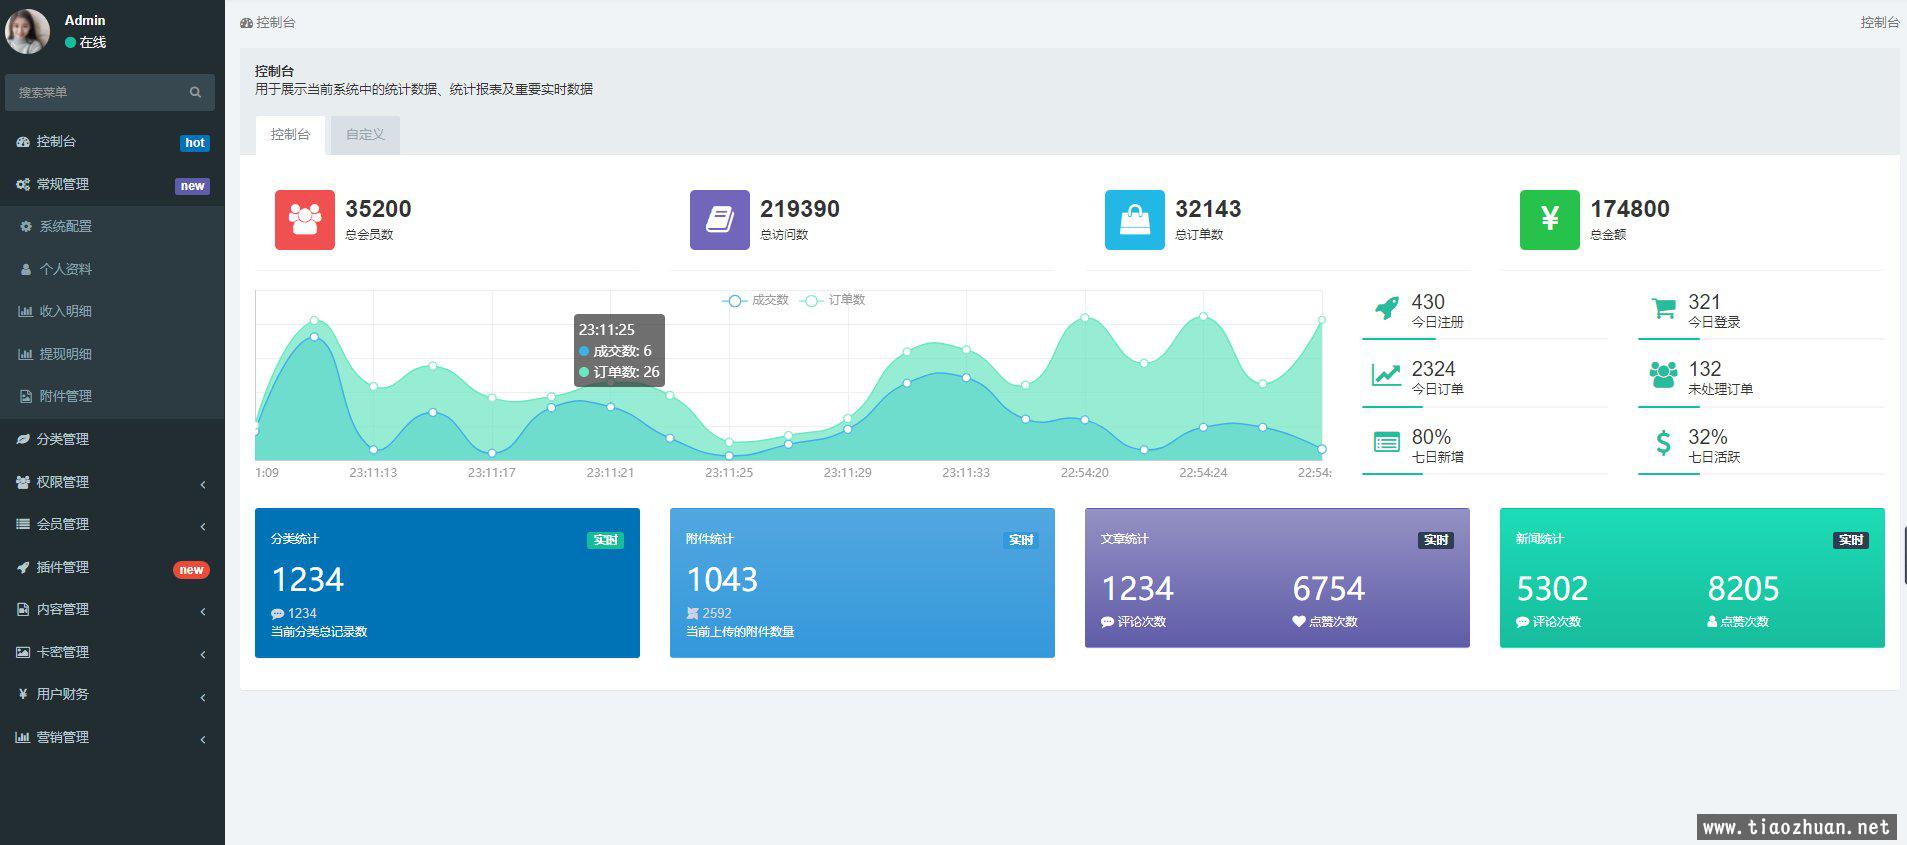
Task: Click the 用户财务 yen icon in sidebar
Action: [x=23, y=694]
